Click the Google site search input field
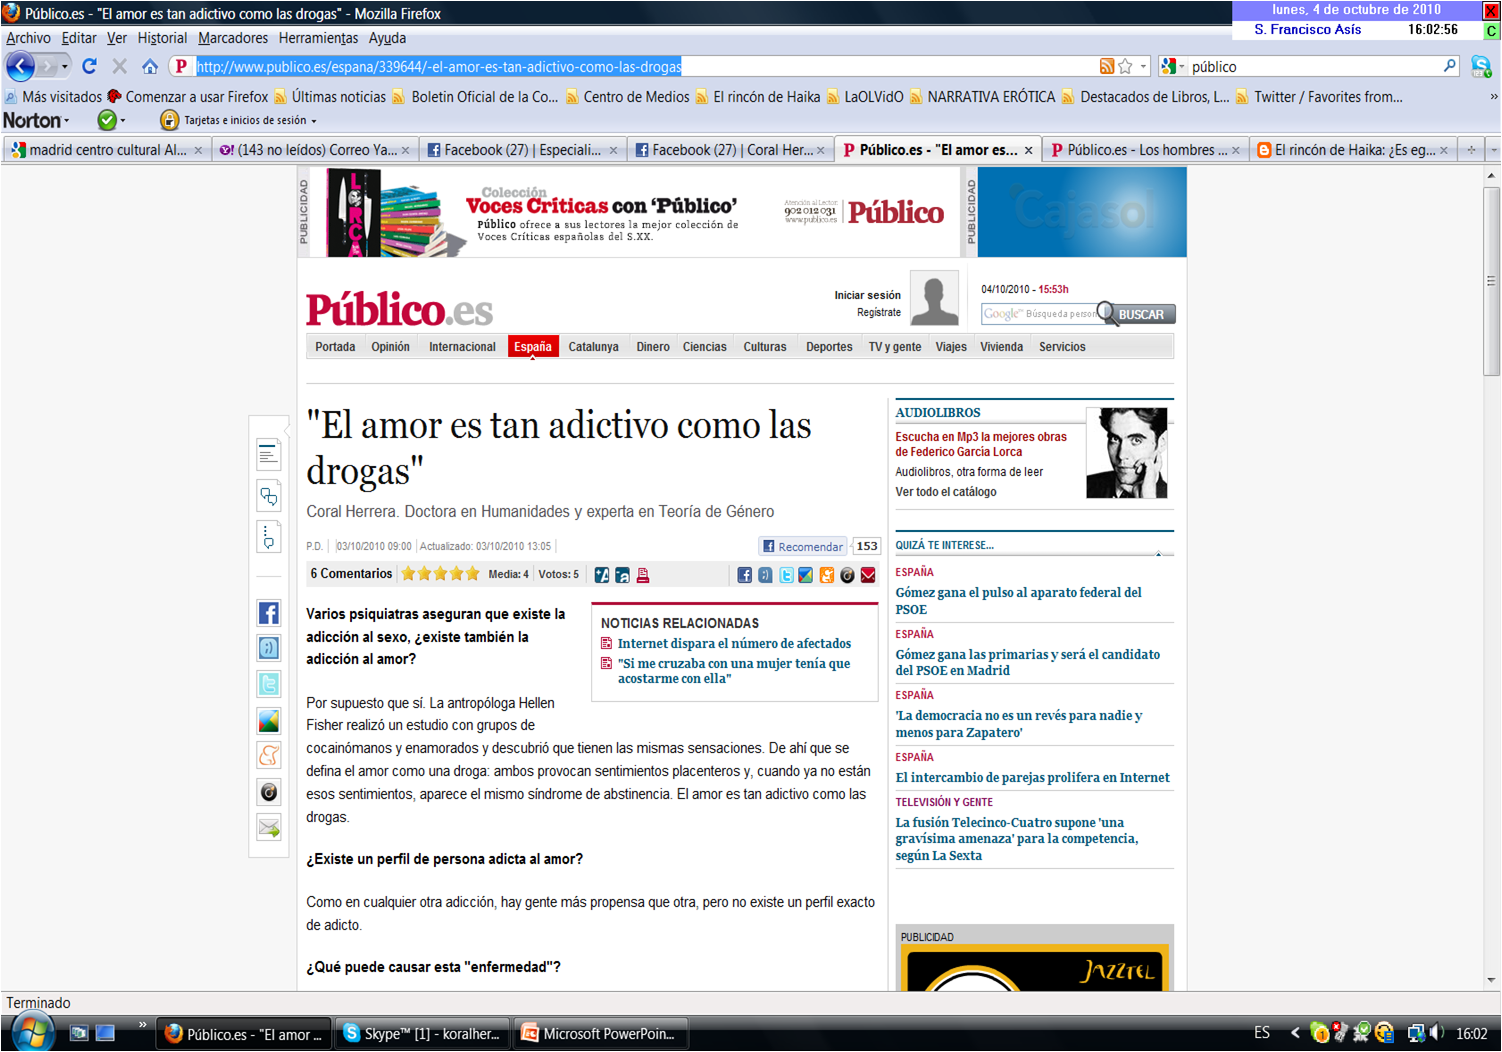The image size is (1502, 1052). (1041, 314)
